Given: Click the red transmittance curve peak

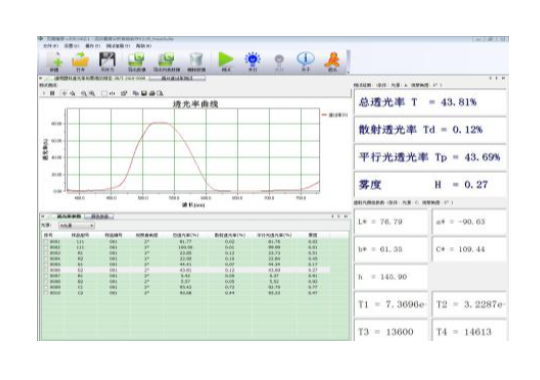Looking at the screenshot, I should point(159,123).
